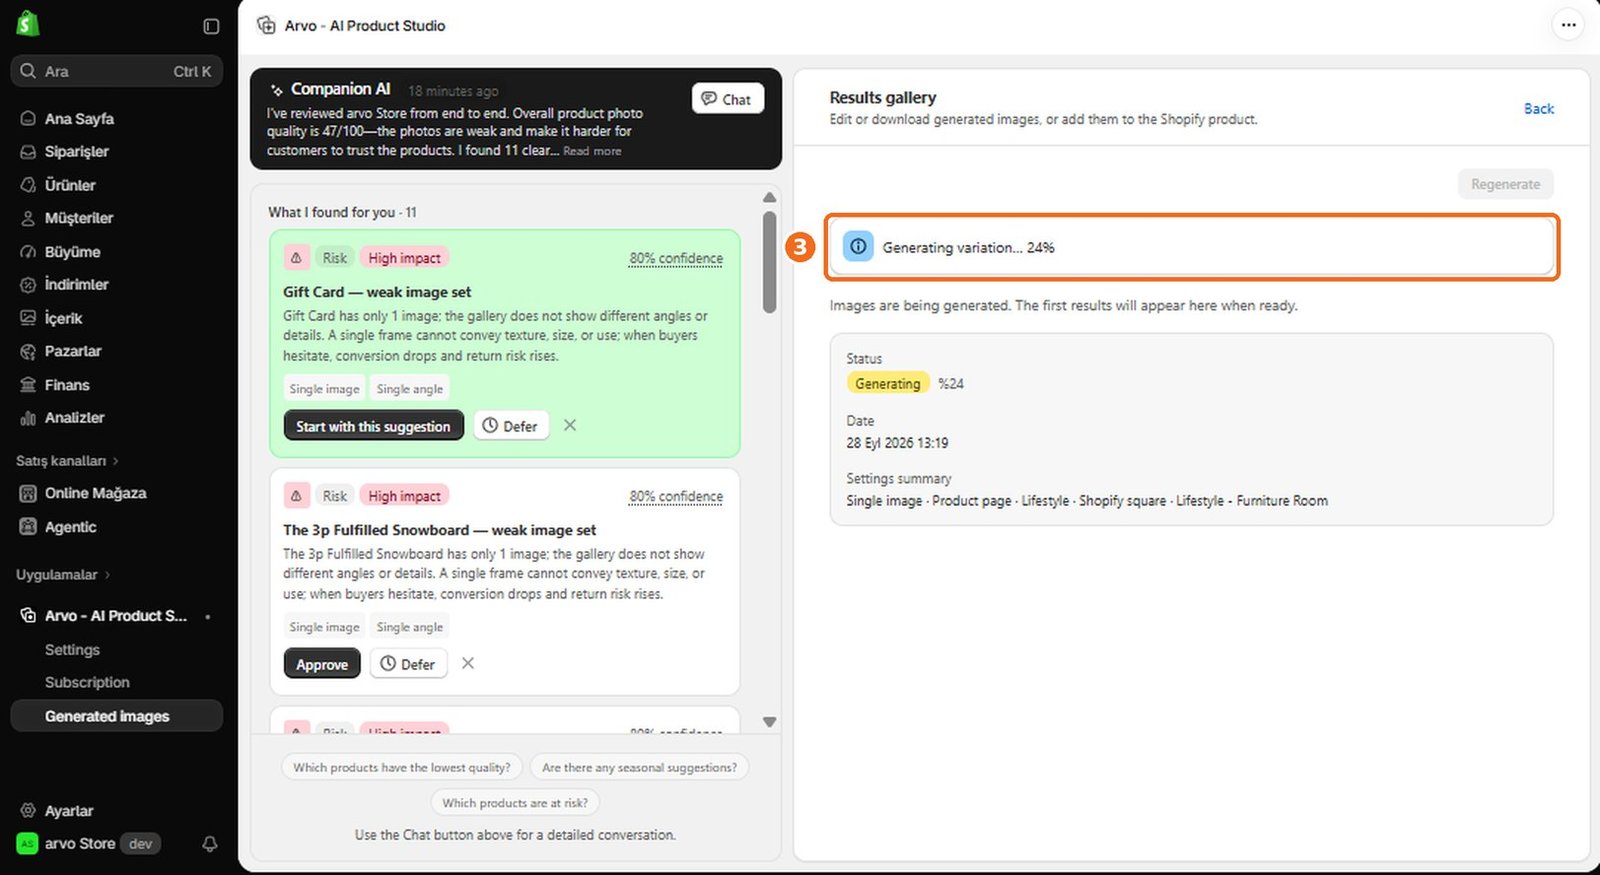Click the İçerik content icon
The image size is (1600, 875).
28,318
